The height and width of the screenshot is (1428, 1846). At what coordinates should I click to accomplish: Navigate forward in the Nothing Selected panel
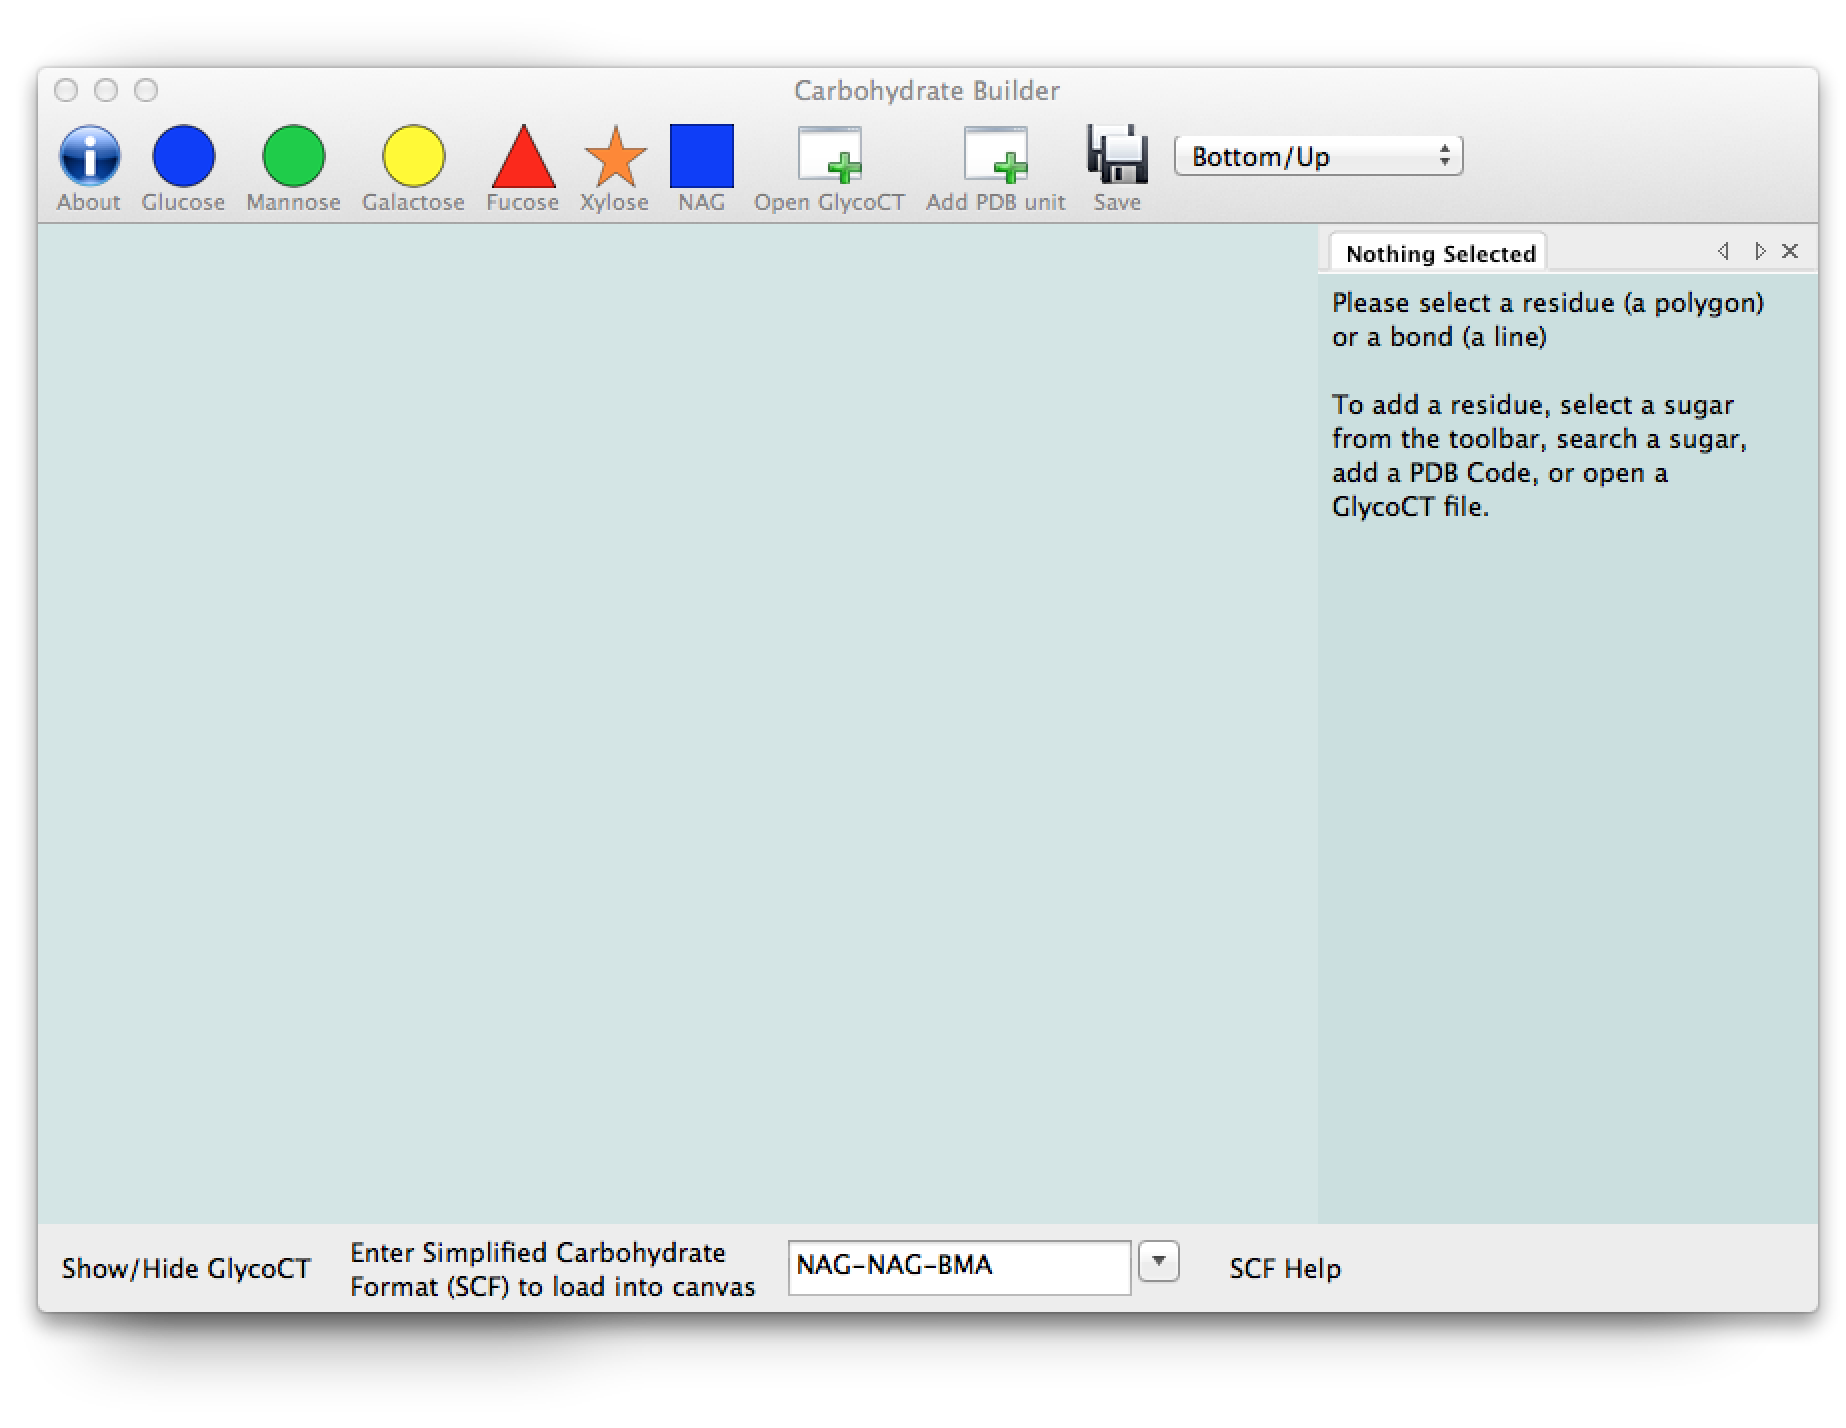point(1757,251)
